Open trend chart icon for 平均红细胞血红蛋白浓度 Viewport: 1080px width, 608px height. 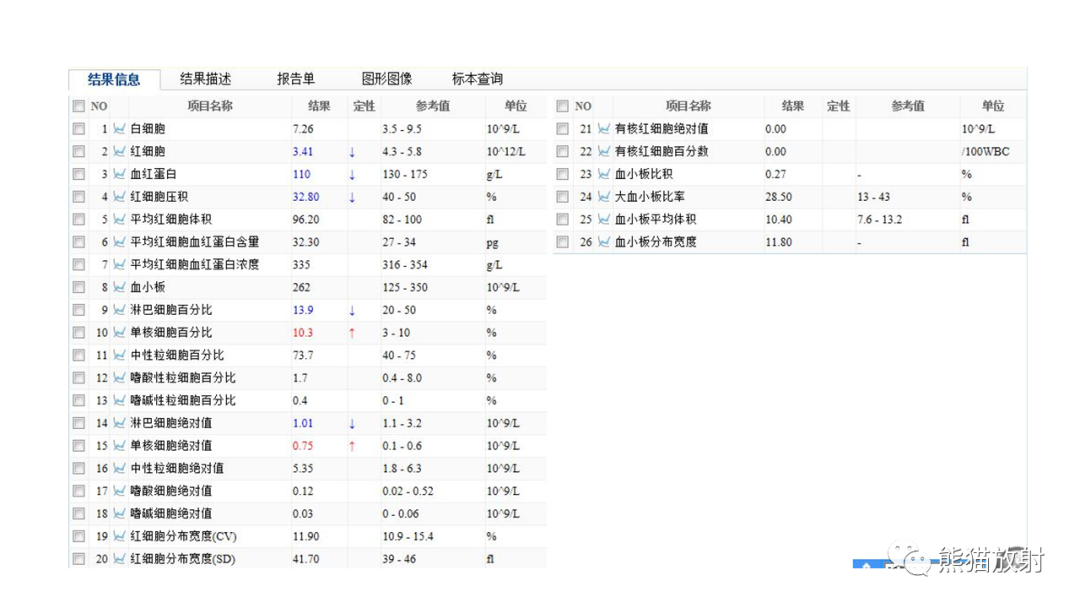119,265
